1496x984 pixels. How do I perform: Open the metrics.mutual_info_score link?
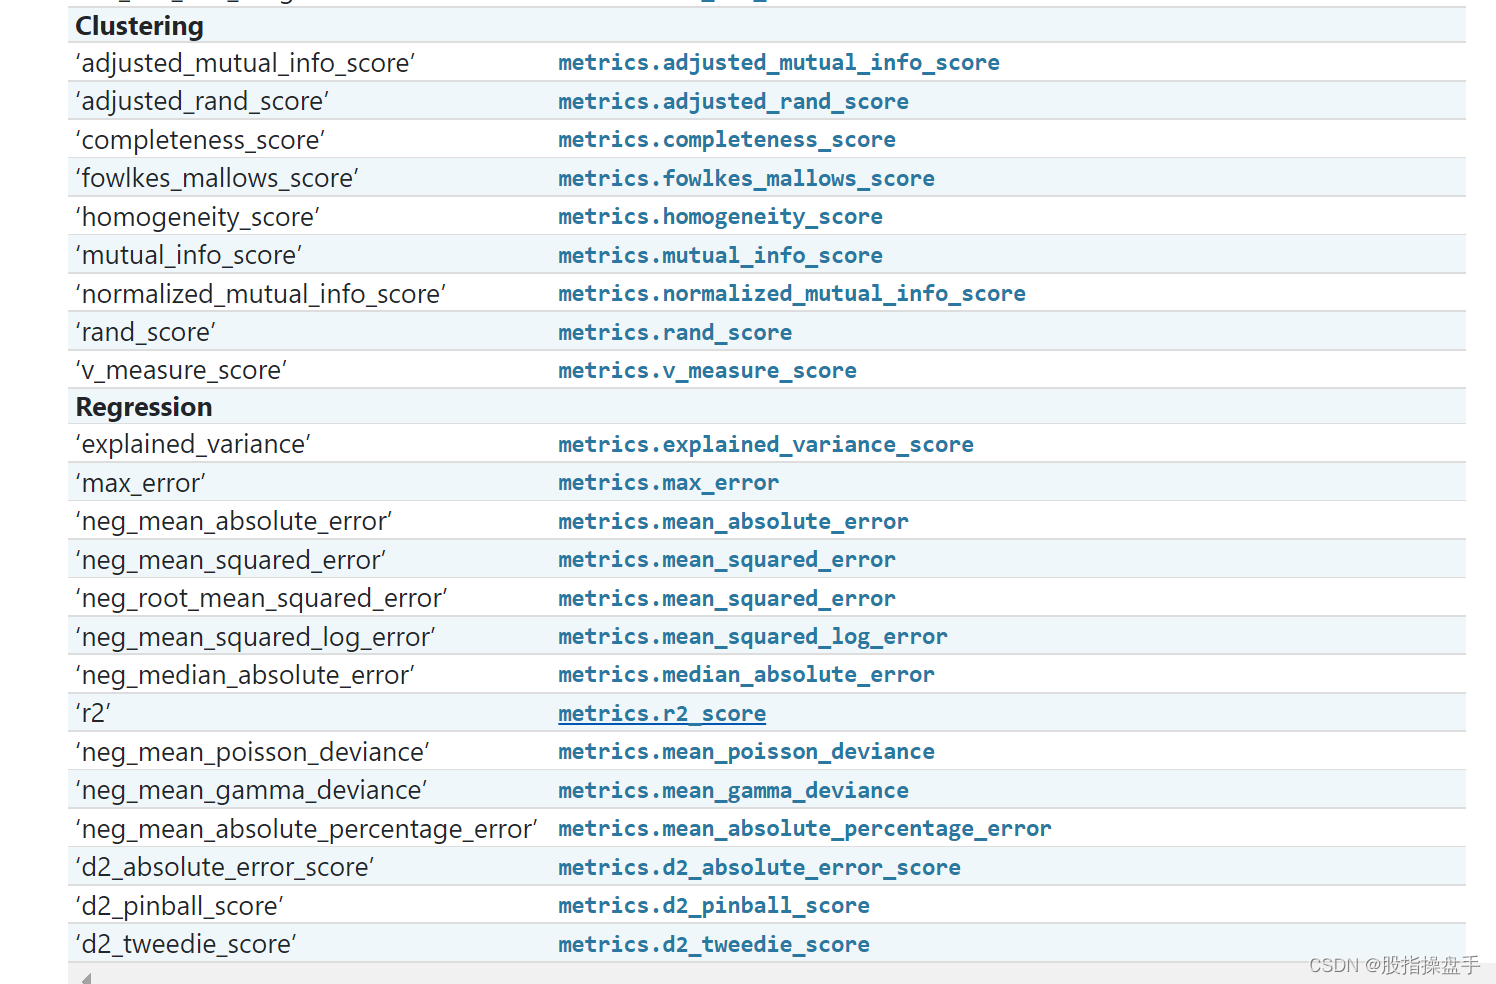720,255
